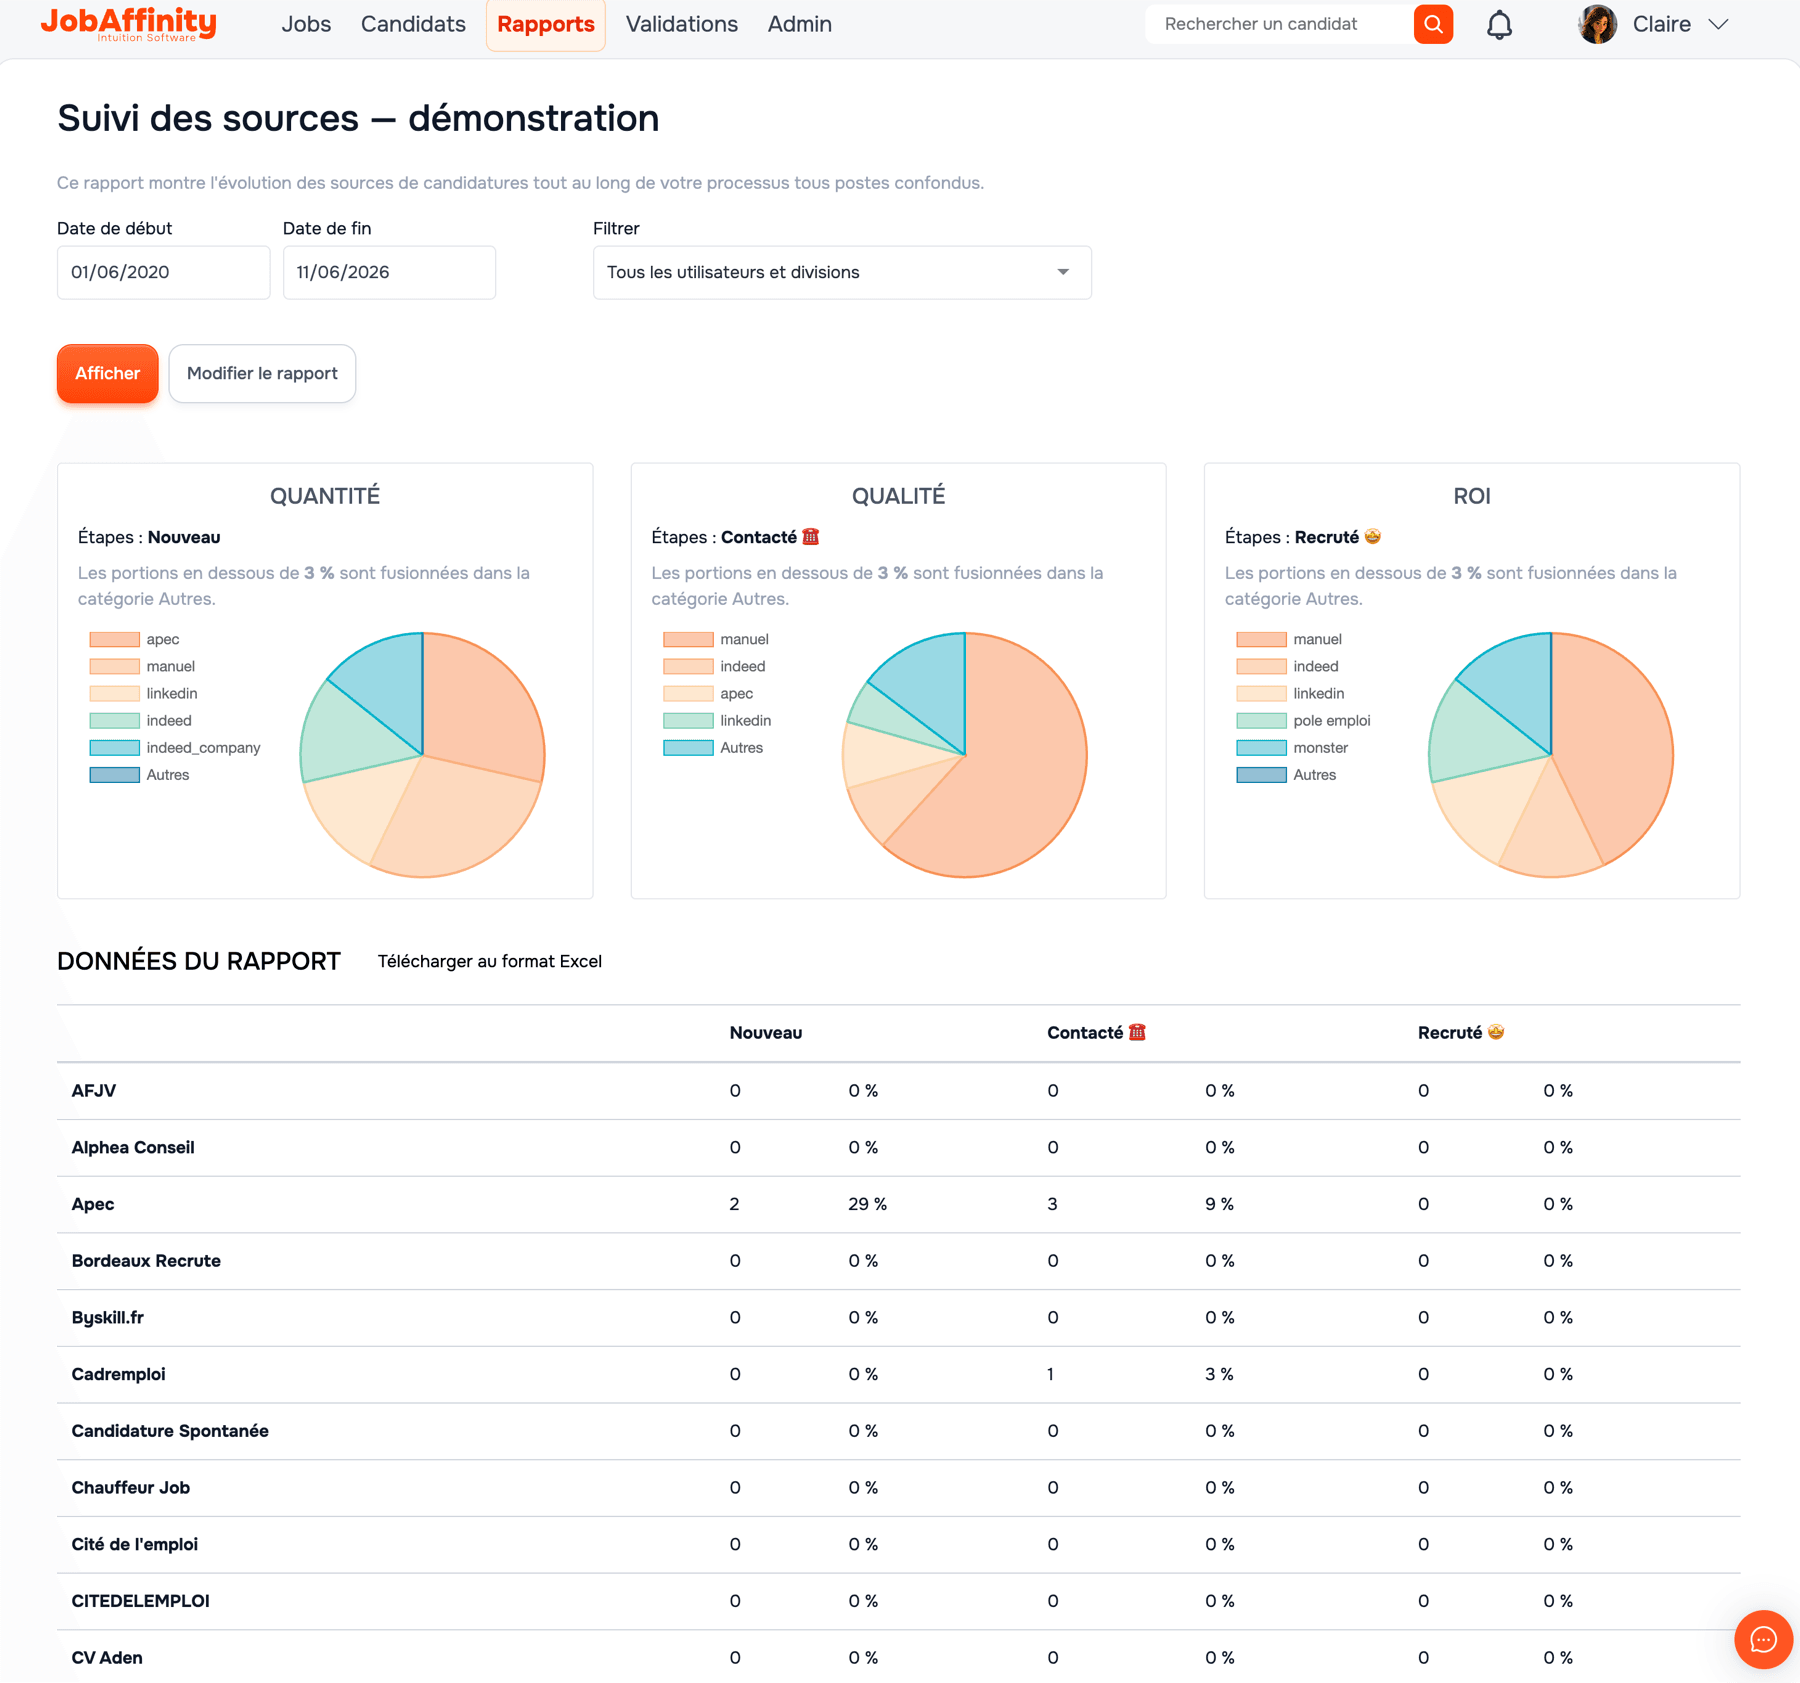Click Claire's profile avatar
The image size is (1800, 1683).
click(x=1597, y=24)
